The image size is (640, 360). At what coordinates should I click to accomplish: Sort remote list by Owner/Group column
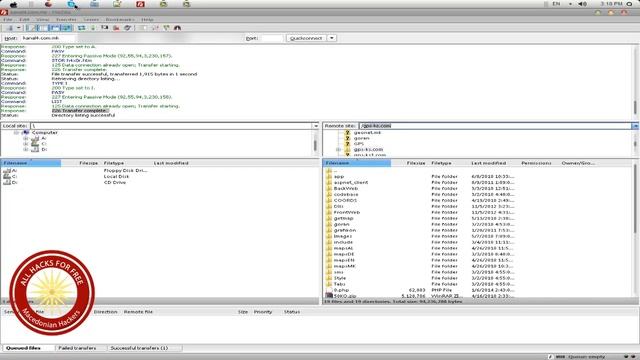578,163
